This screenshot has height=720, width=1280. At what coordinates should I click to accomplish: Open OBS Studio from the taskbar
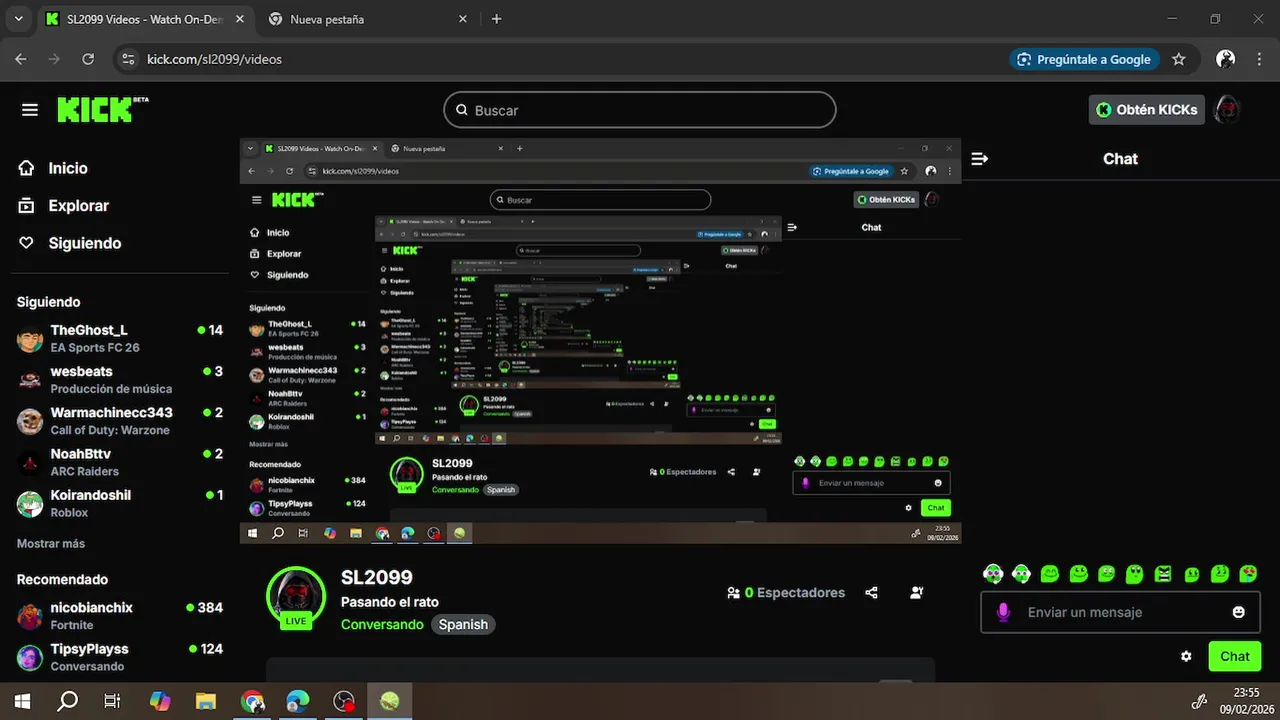344,701
